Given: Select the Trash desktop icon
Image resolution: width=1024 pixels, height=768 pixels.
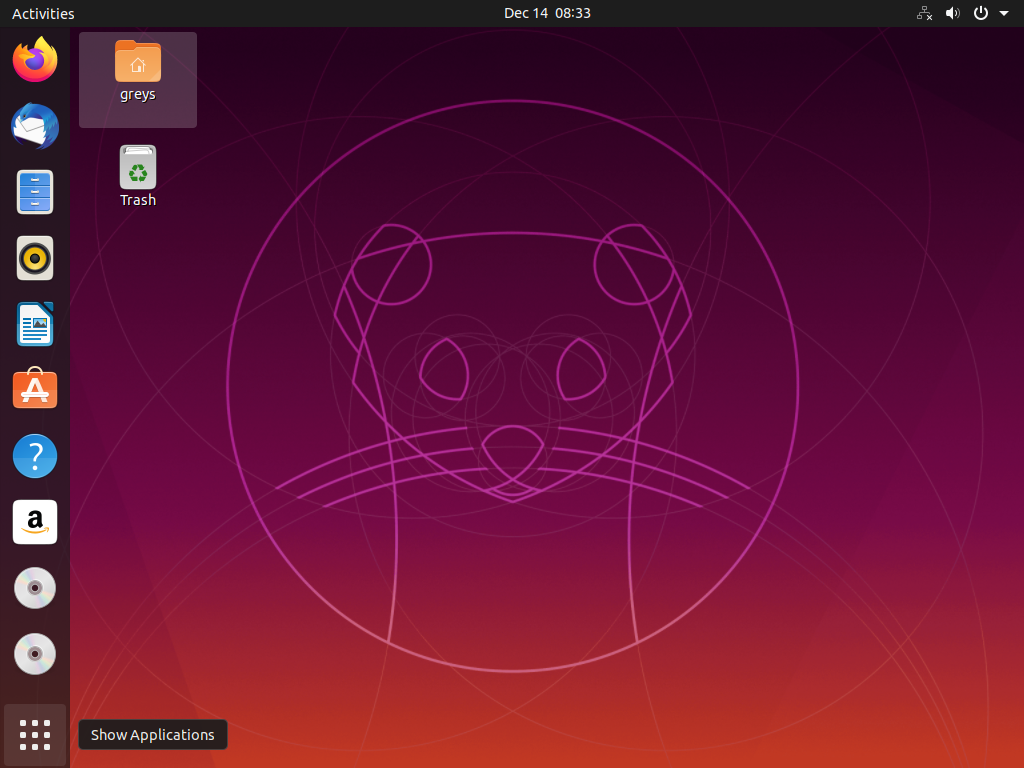Looking at the screenshot, I should [x=138, y=167].
